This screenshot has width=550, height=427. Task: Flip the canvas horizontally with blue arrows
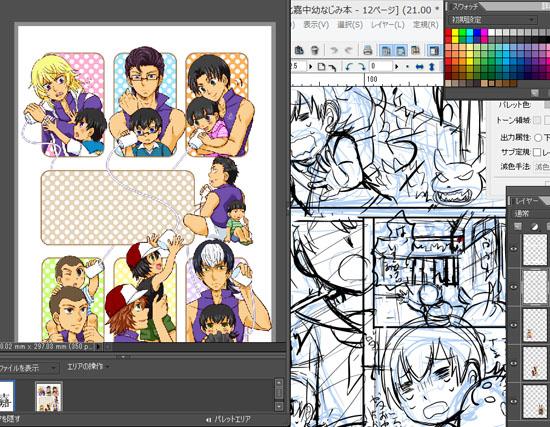click(419, 67)
